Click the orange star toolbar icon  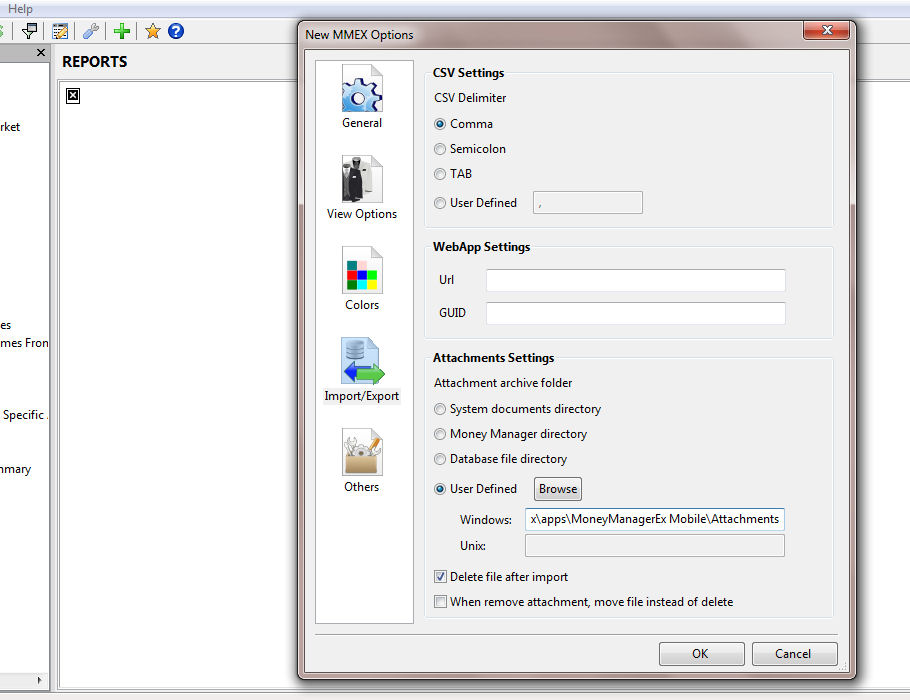click(153, 31)
